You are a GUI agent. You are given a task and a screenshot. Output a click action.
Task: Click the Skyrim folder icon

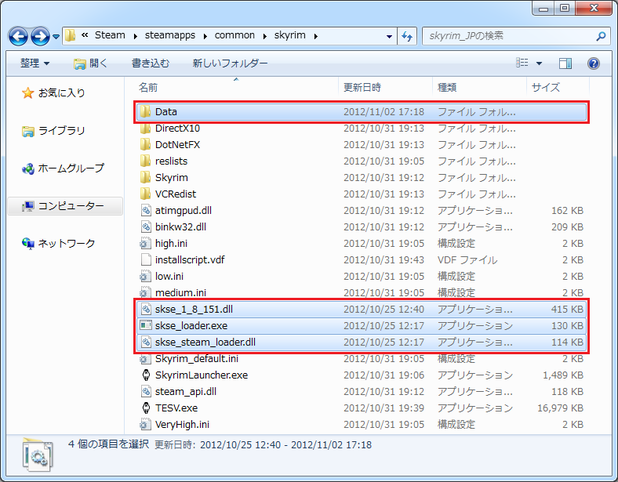click(x=145, y=178)
